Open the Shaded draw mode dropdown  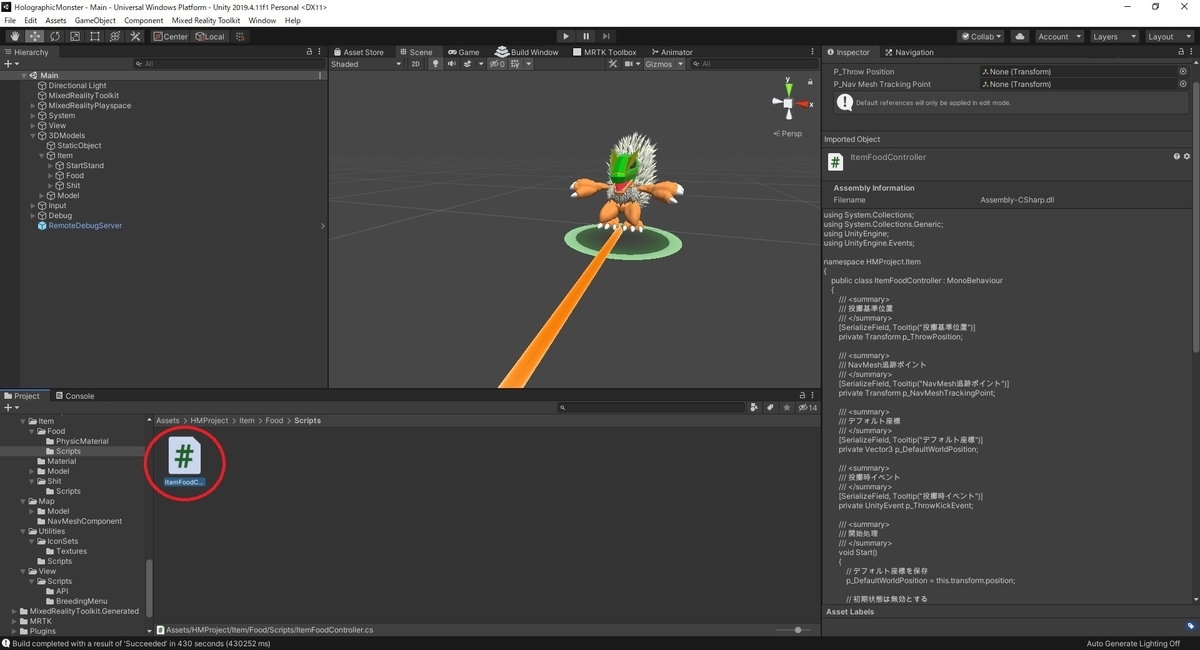[367, 64]
